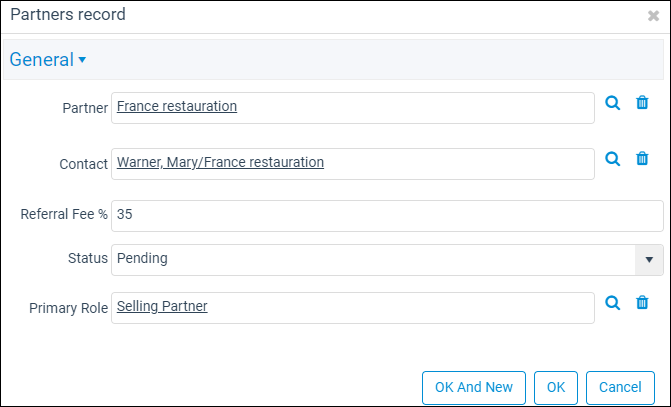Click the Contact field label
The width and height of the screenshot is (671, 407).
click(x=83, y=164)
